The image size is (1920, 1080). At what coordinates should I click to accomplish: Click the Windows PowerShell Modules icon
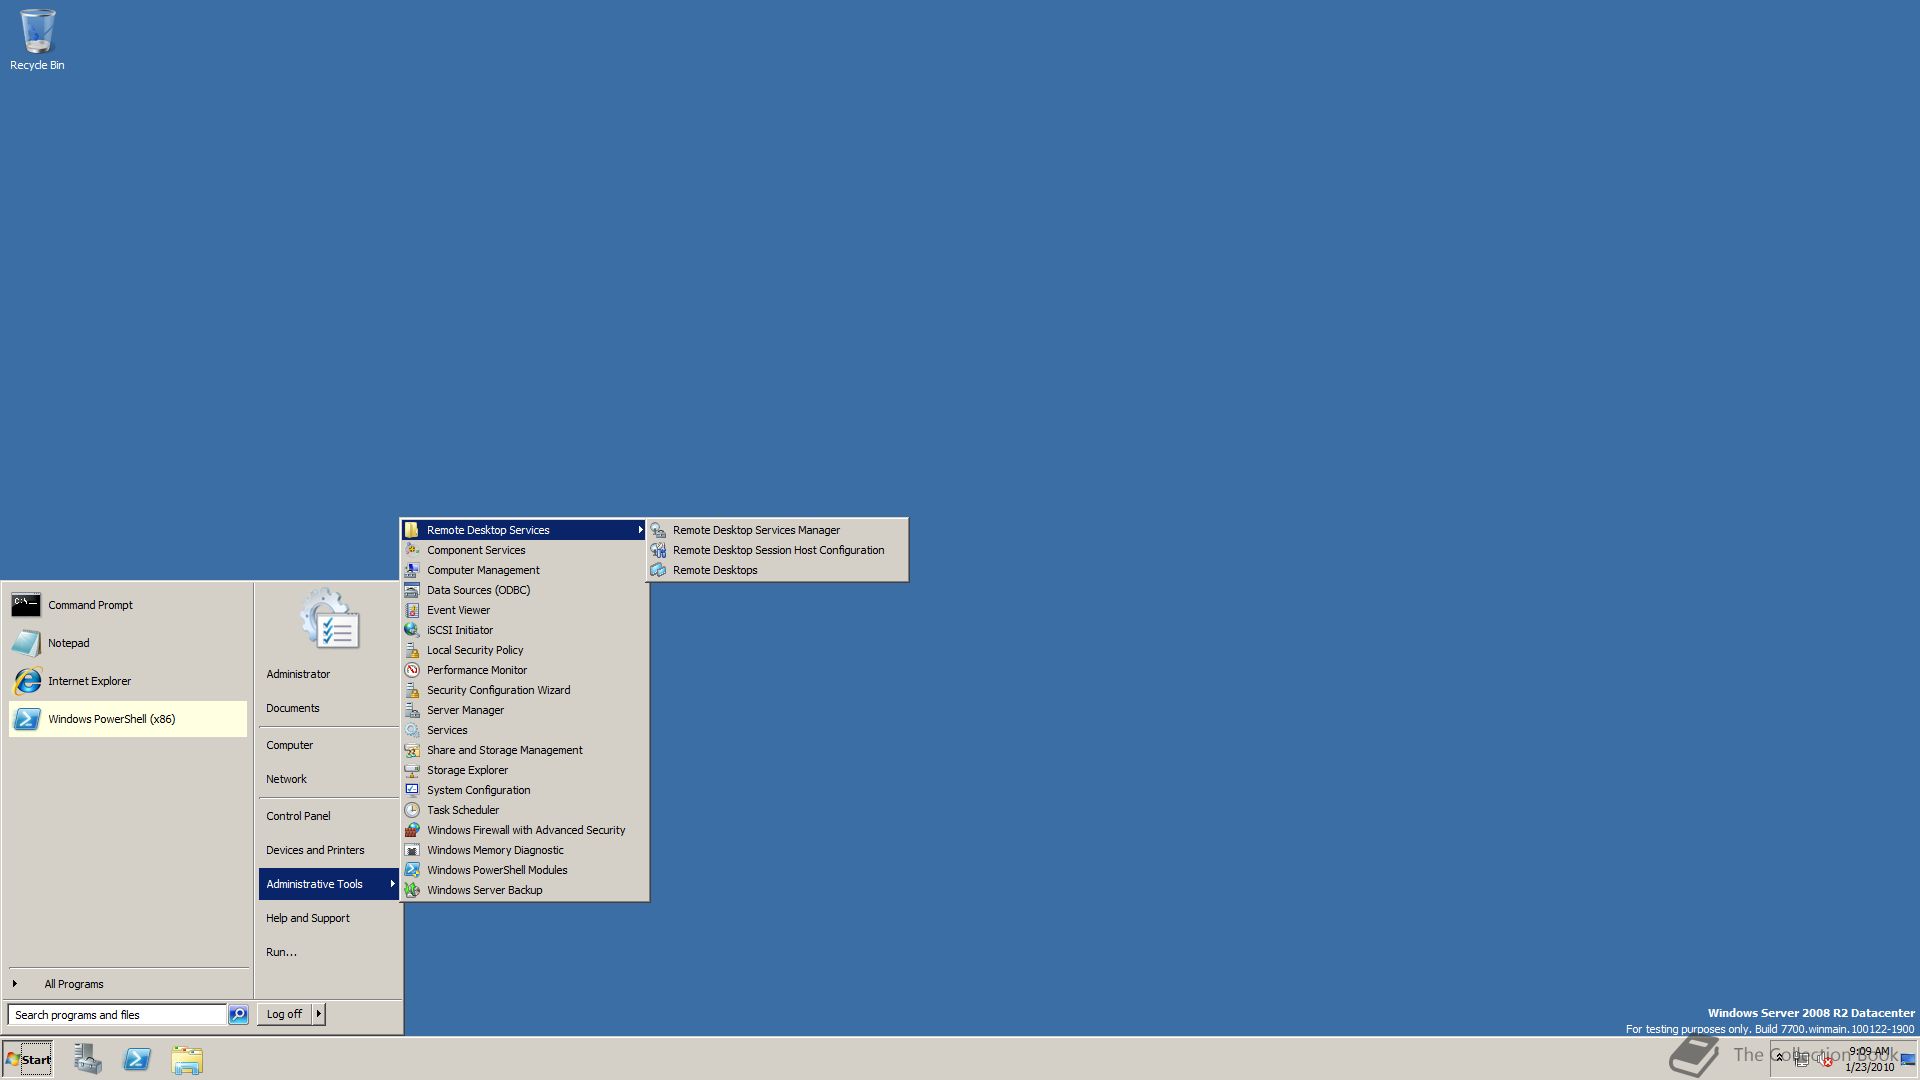pos(412,870)
